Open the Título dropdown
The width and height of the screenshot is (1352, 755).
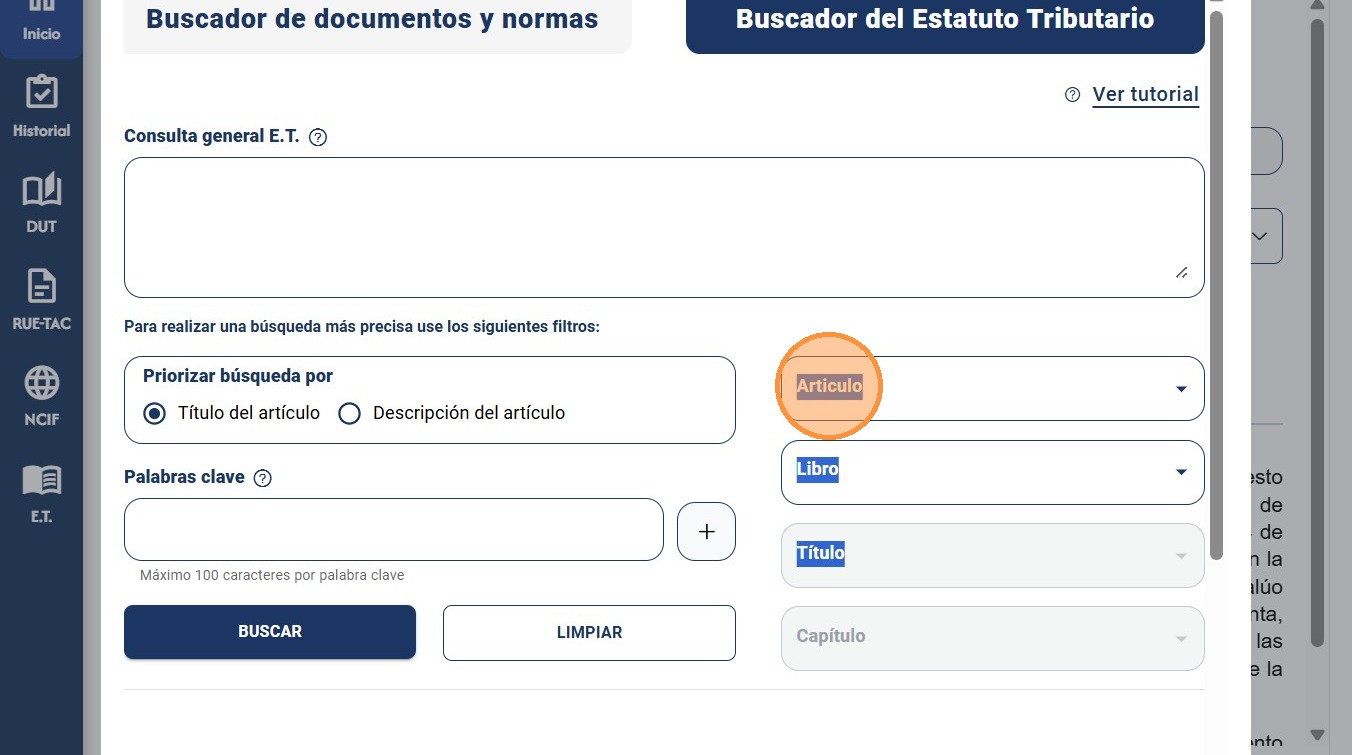coord(992,555)
